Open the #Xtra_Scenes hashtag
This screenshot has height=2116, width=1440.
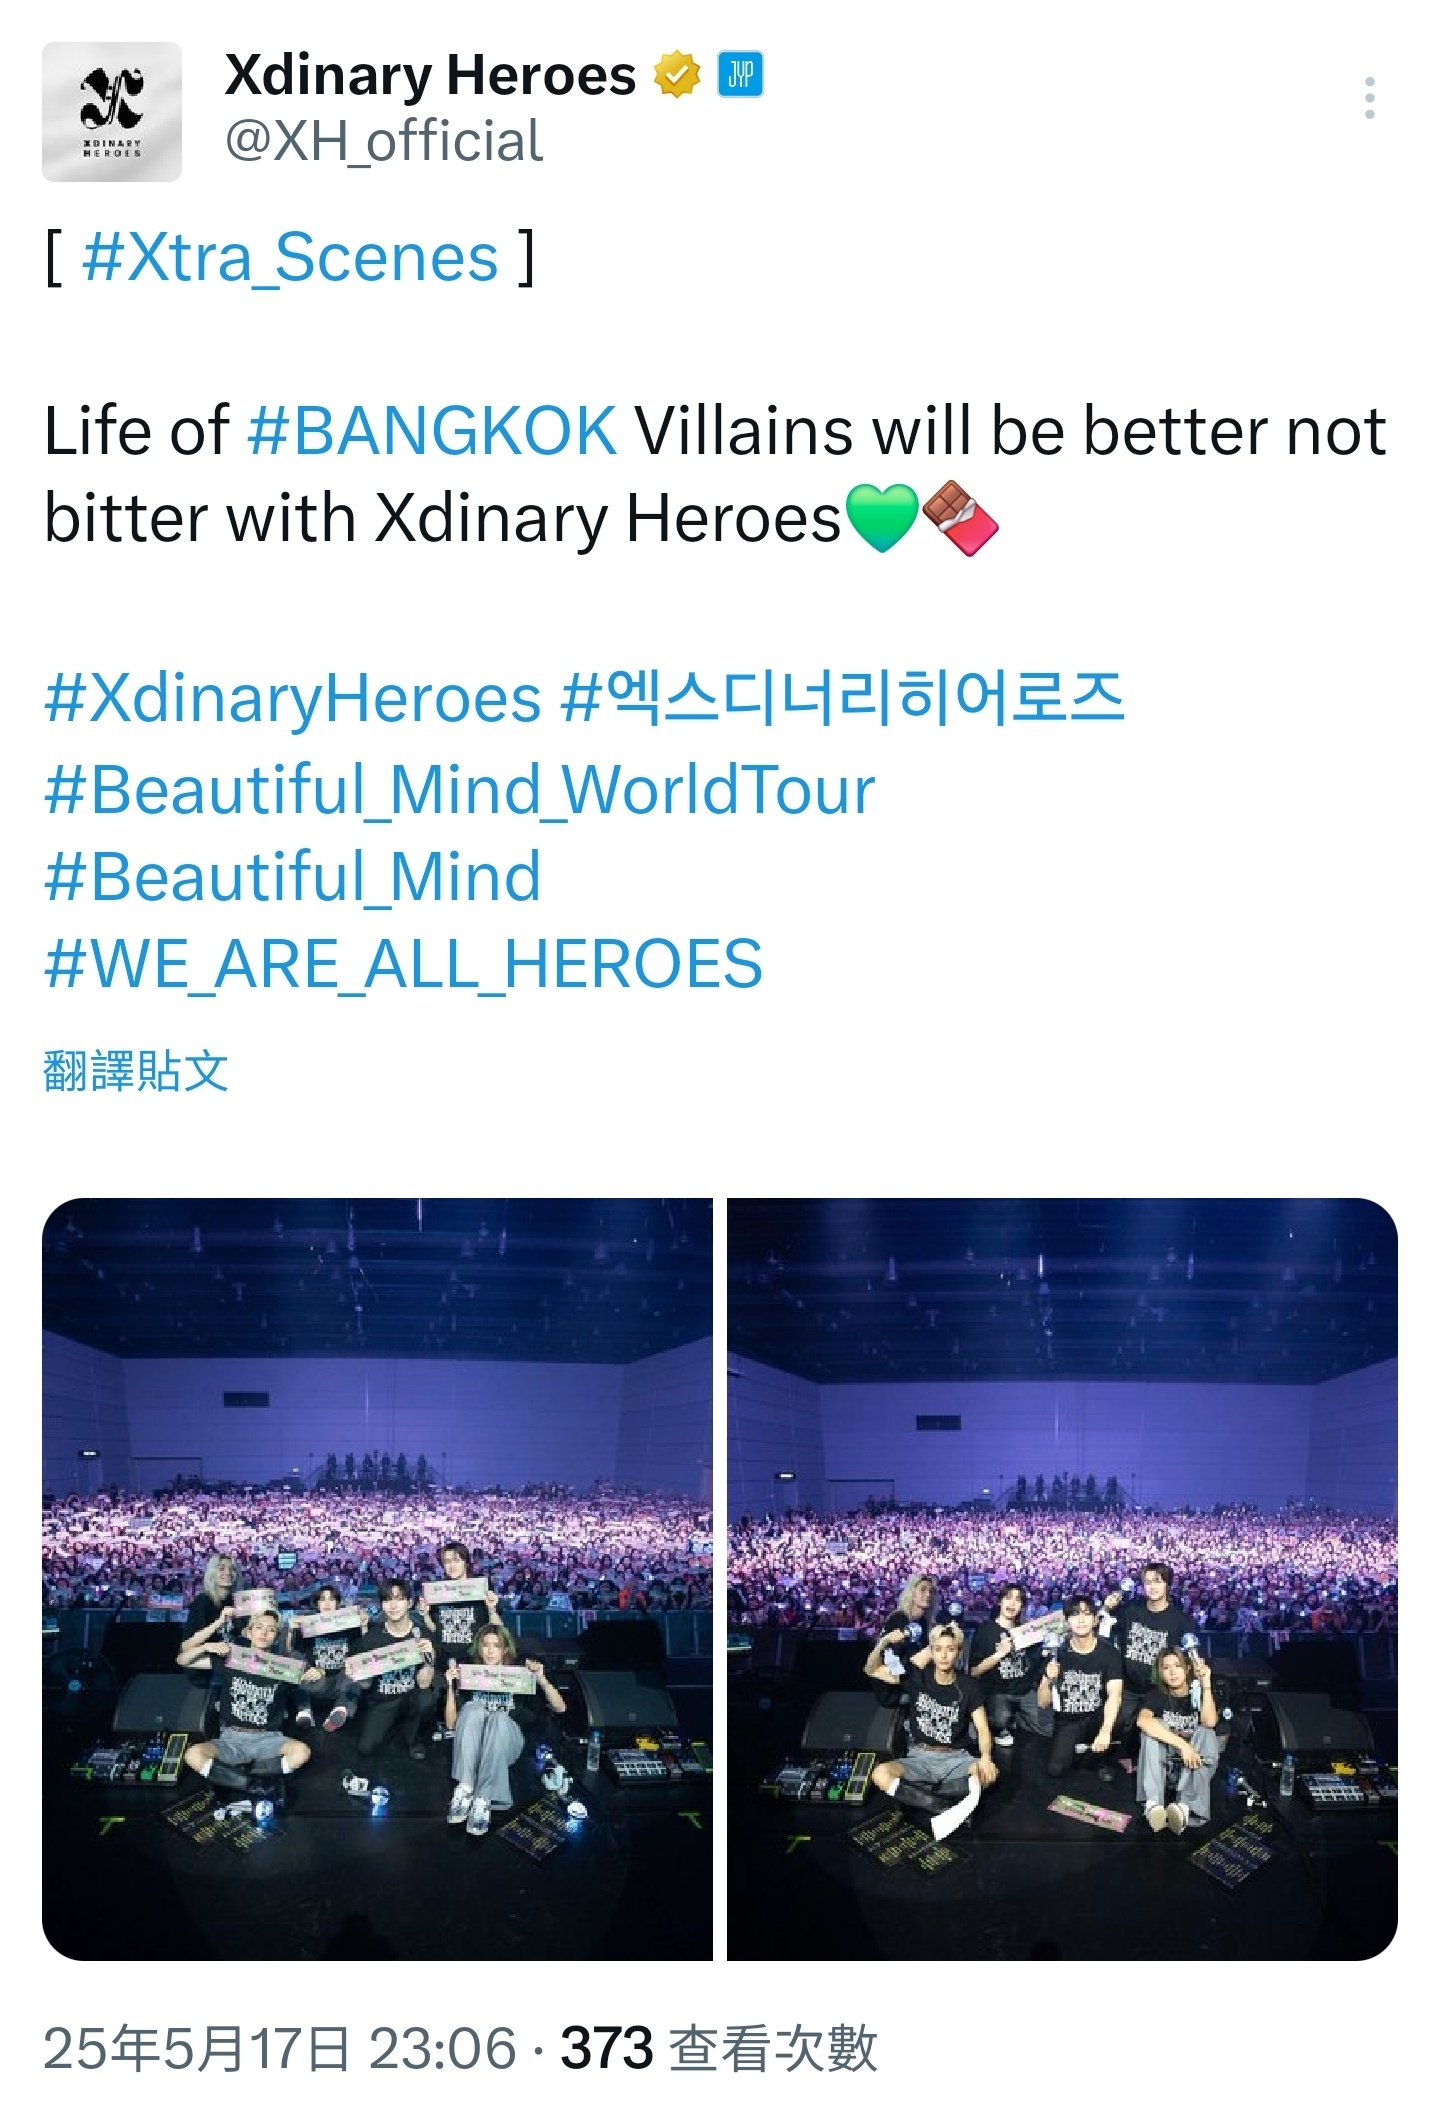pyautogui.click(x=290, y=258)
